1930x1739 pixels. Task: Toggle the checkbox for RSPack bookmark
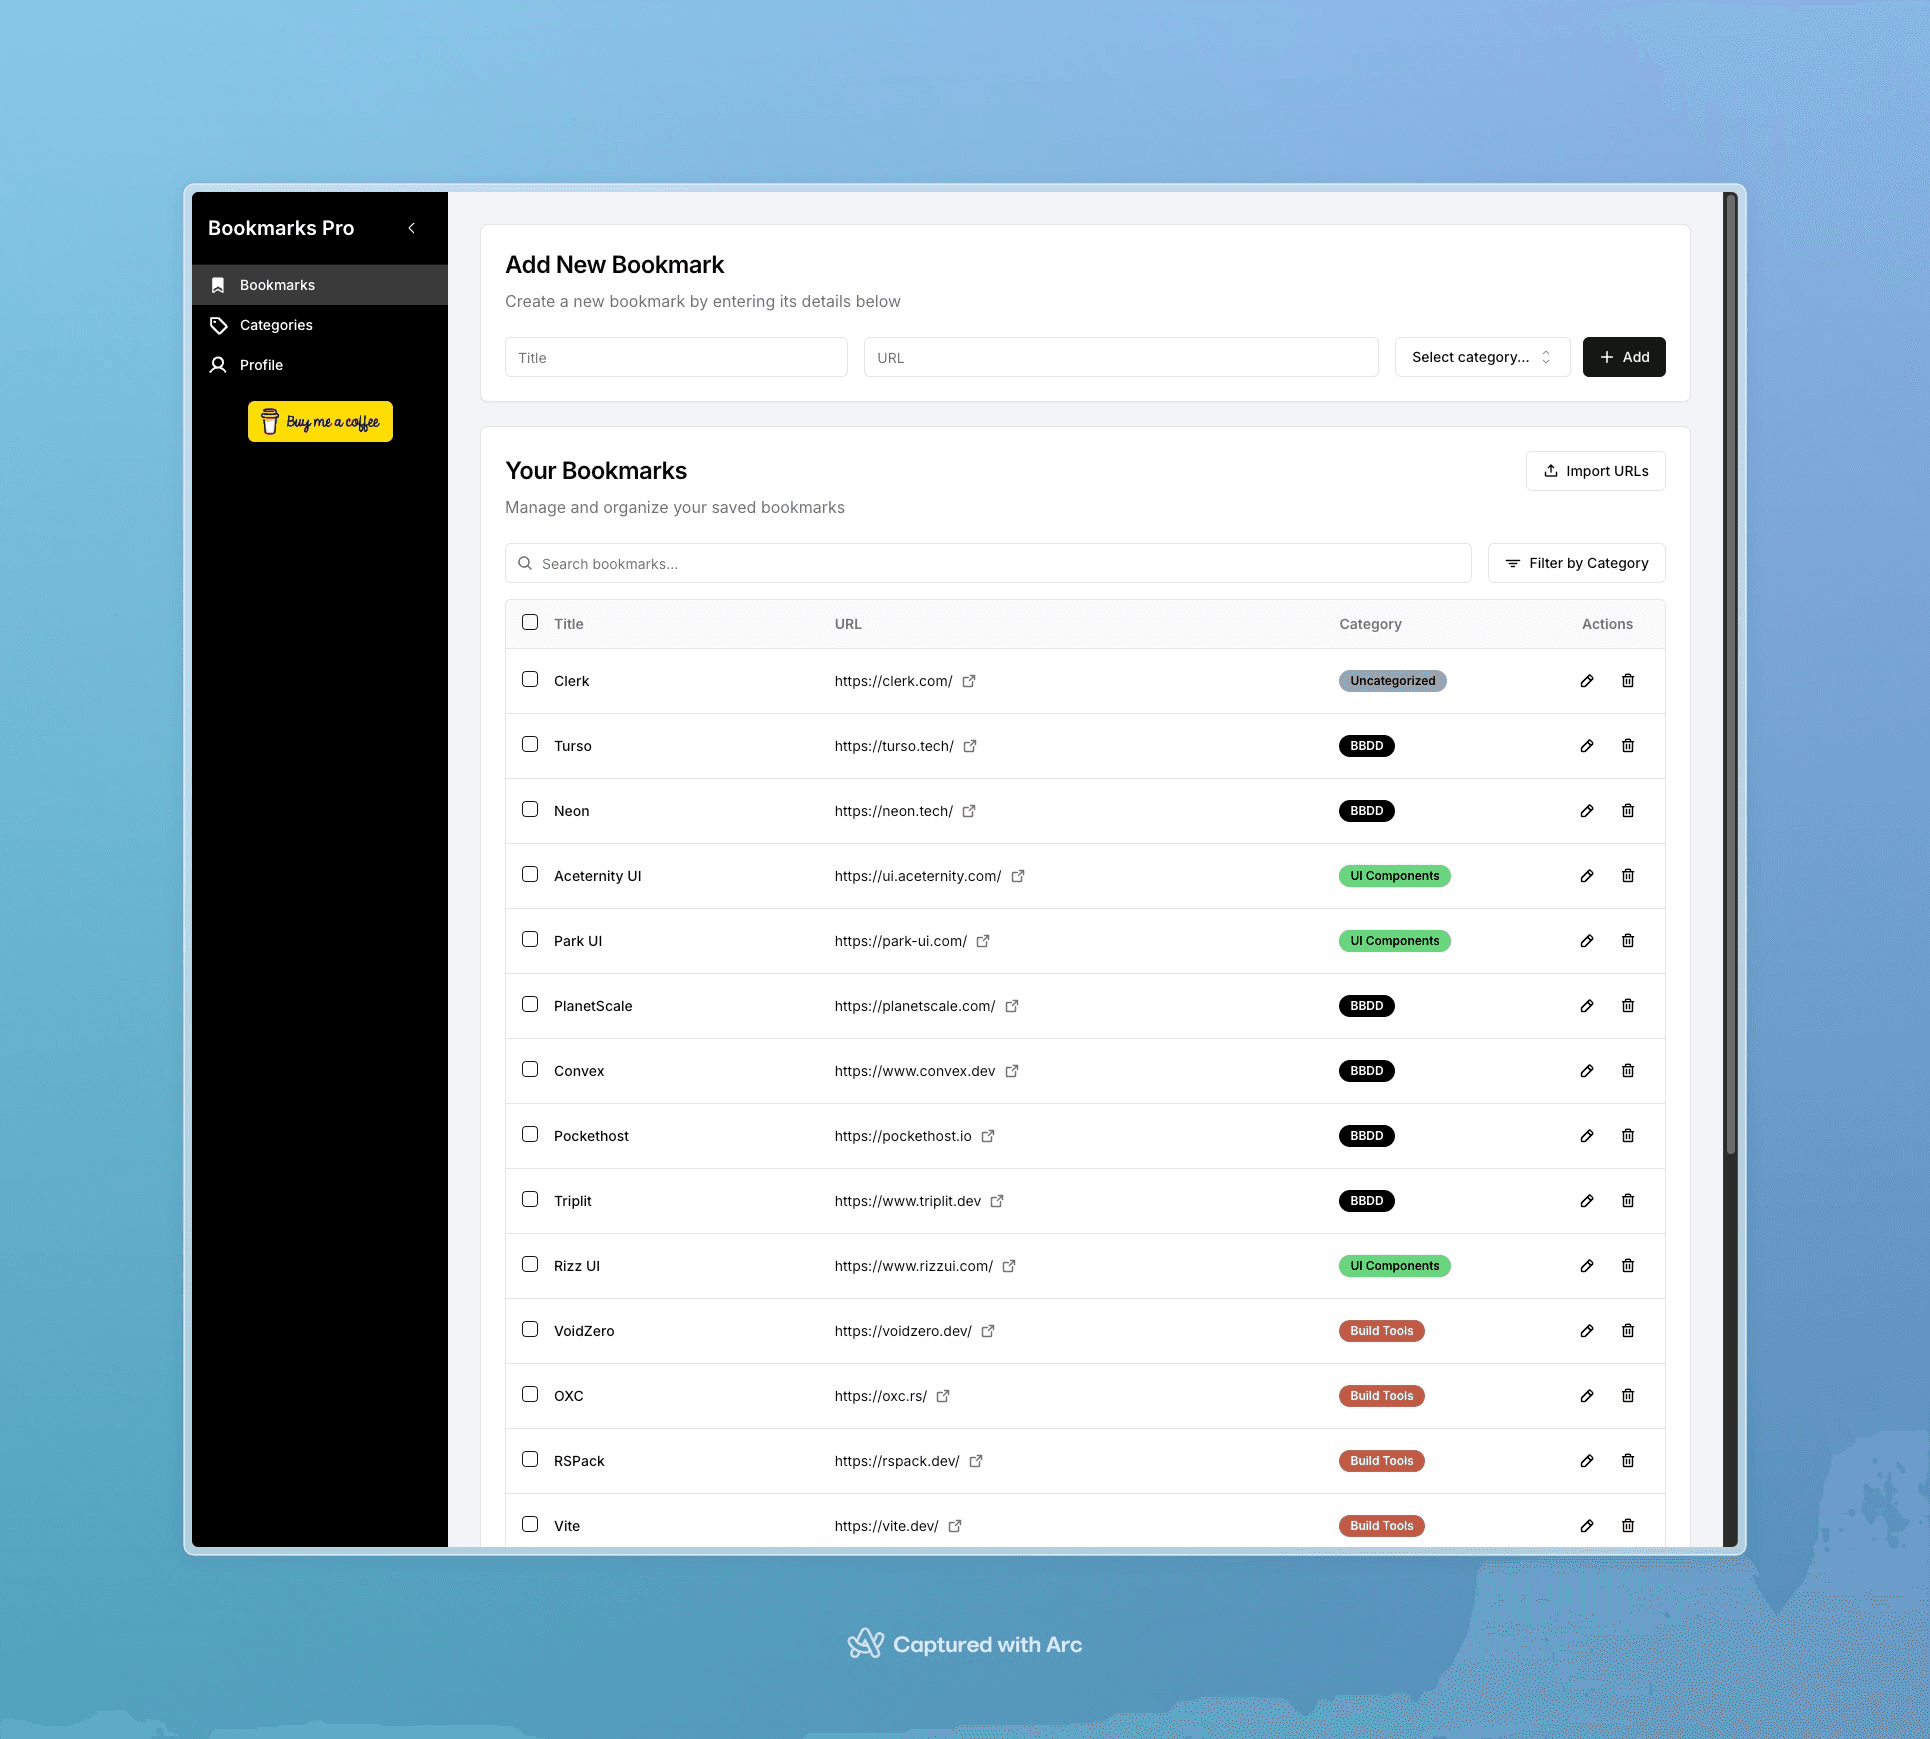click(x=530, y=1459)
